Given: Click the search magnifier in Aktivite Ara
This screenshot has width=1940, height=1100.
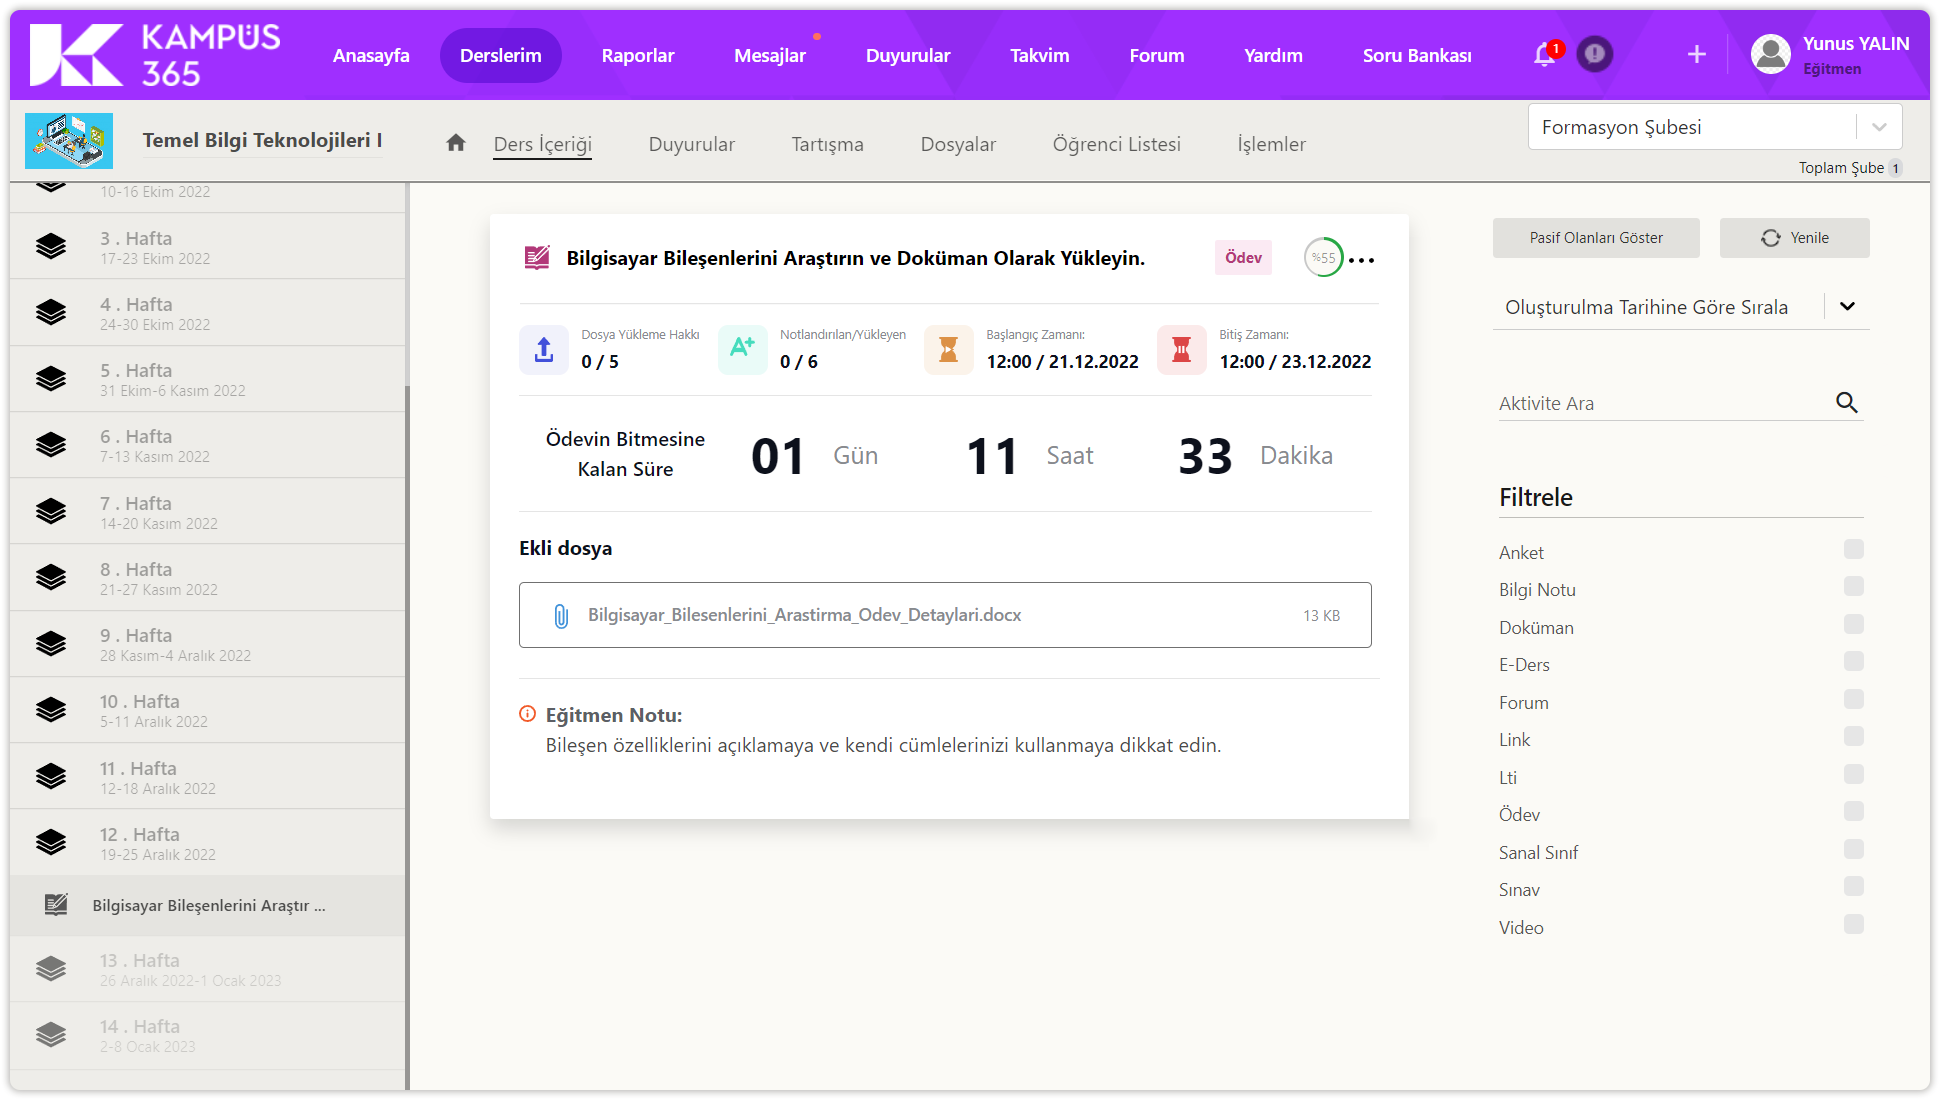Looking at the screenshot, I should (1846, 403).
